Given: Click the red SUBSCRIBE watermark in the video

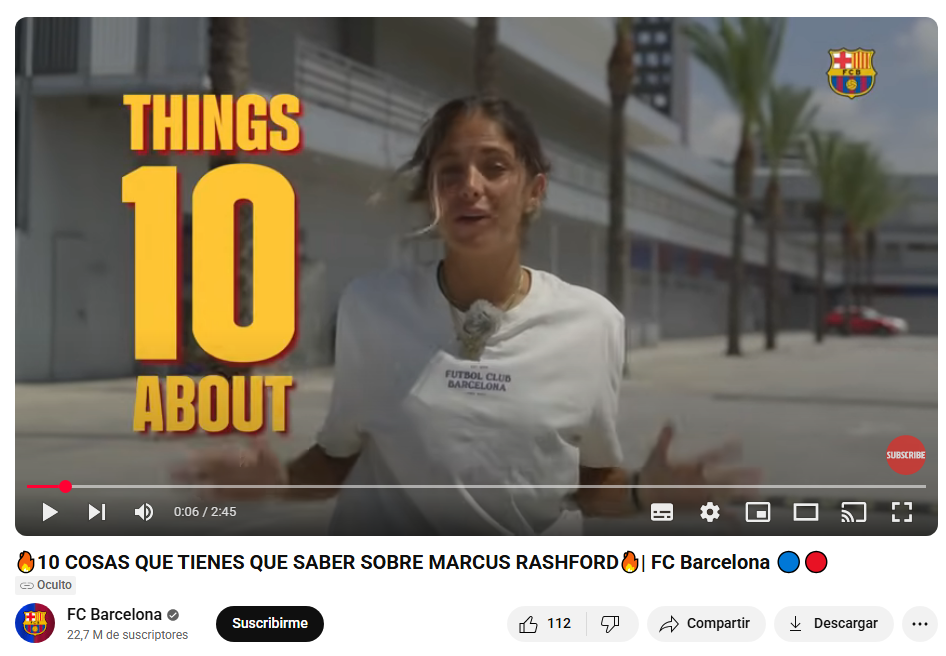Looking at the screenshot, I should click(905, 455).
